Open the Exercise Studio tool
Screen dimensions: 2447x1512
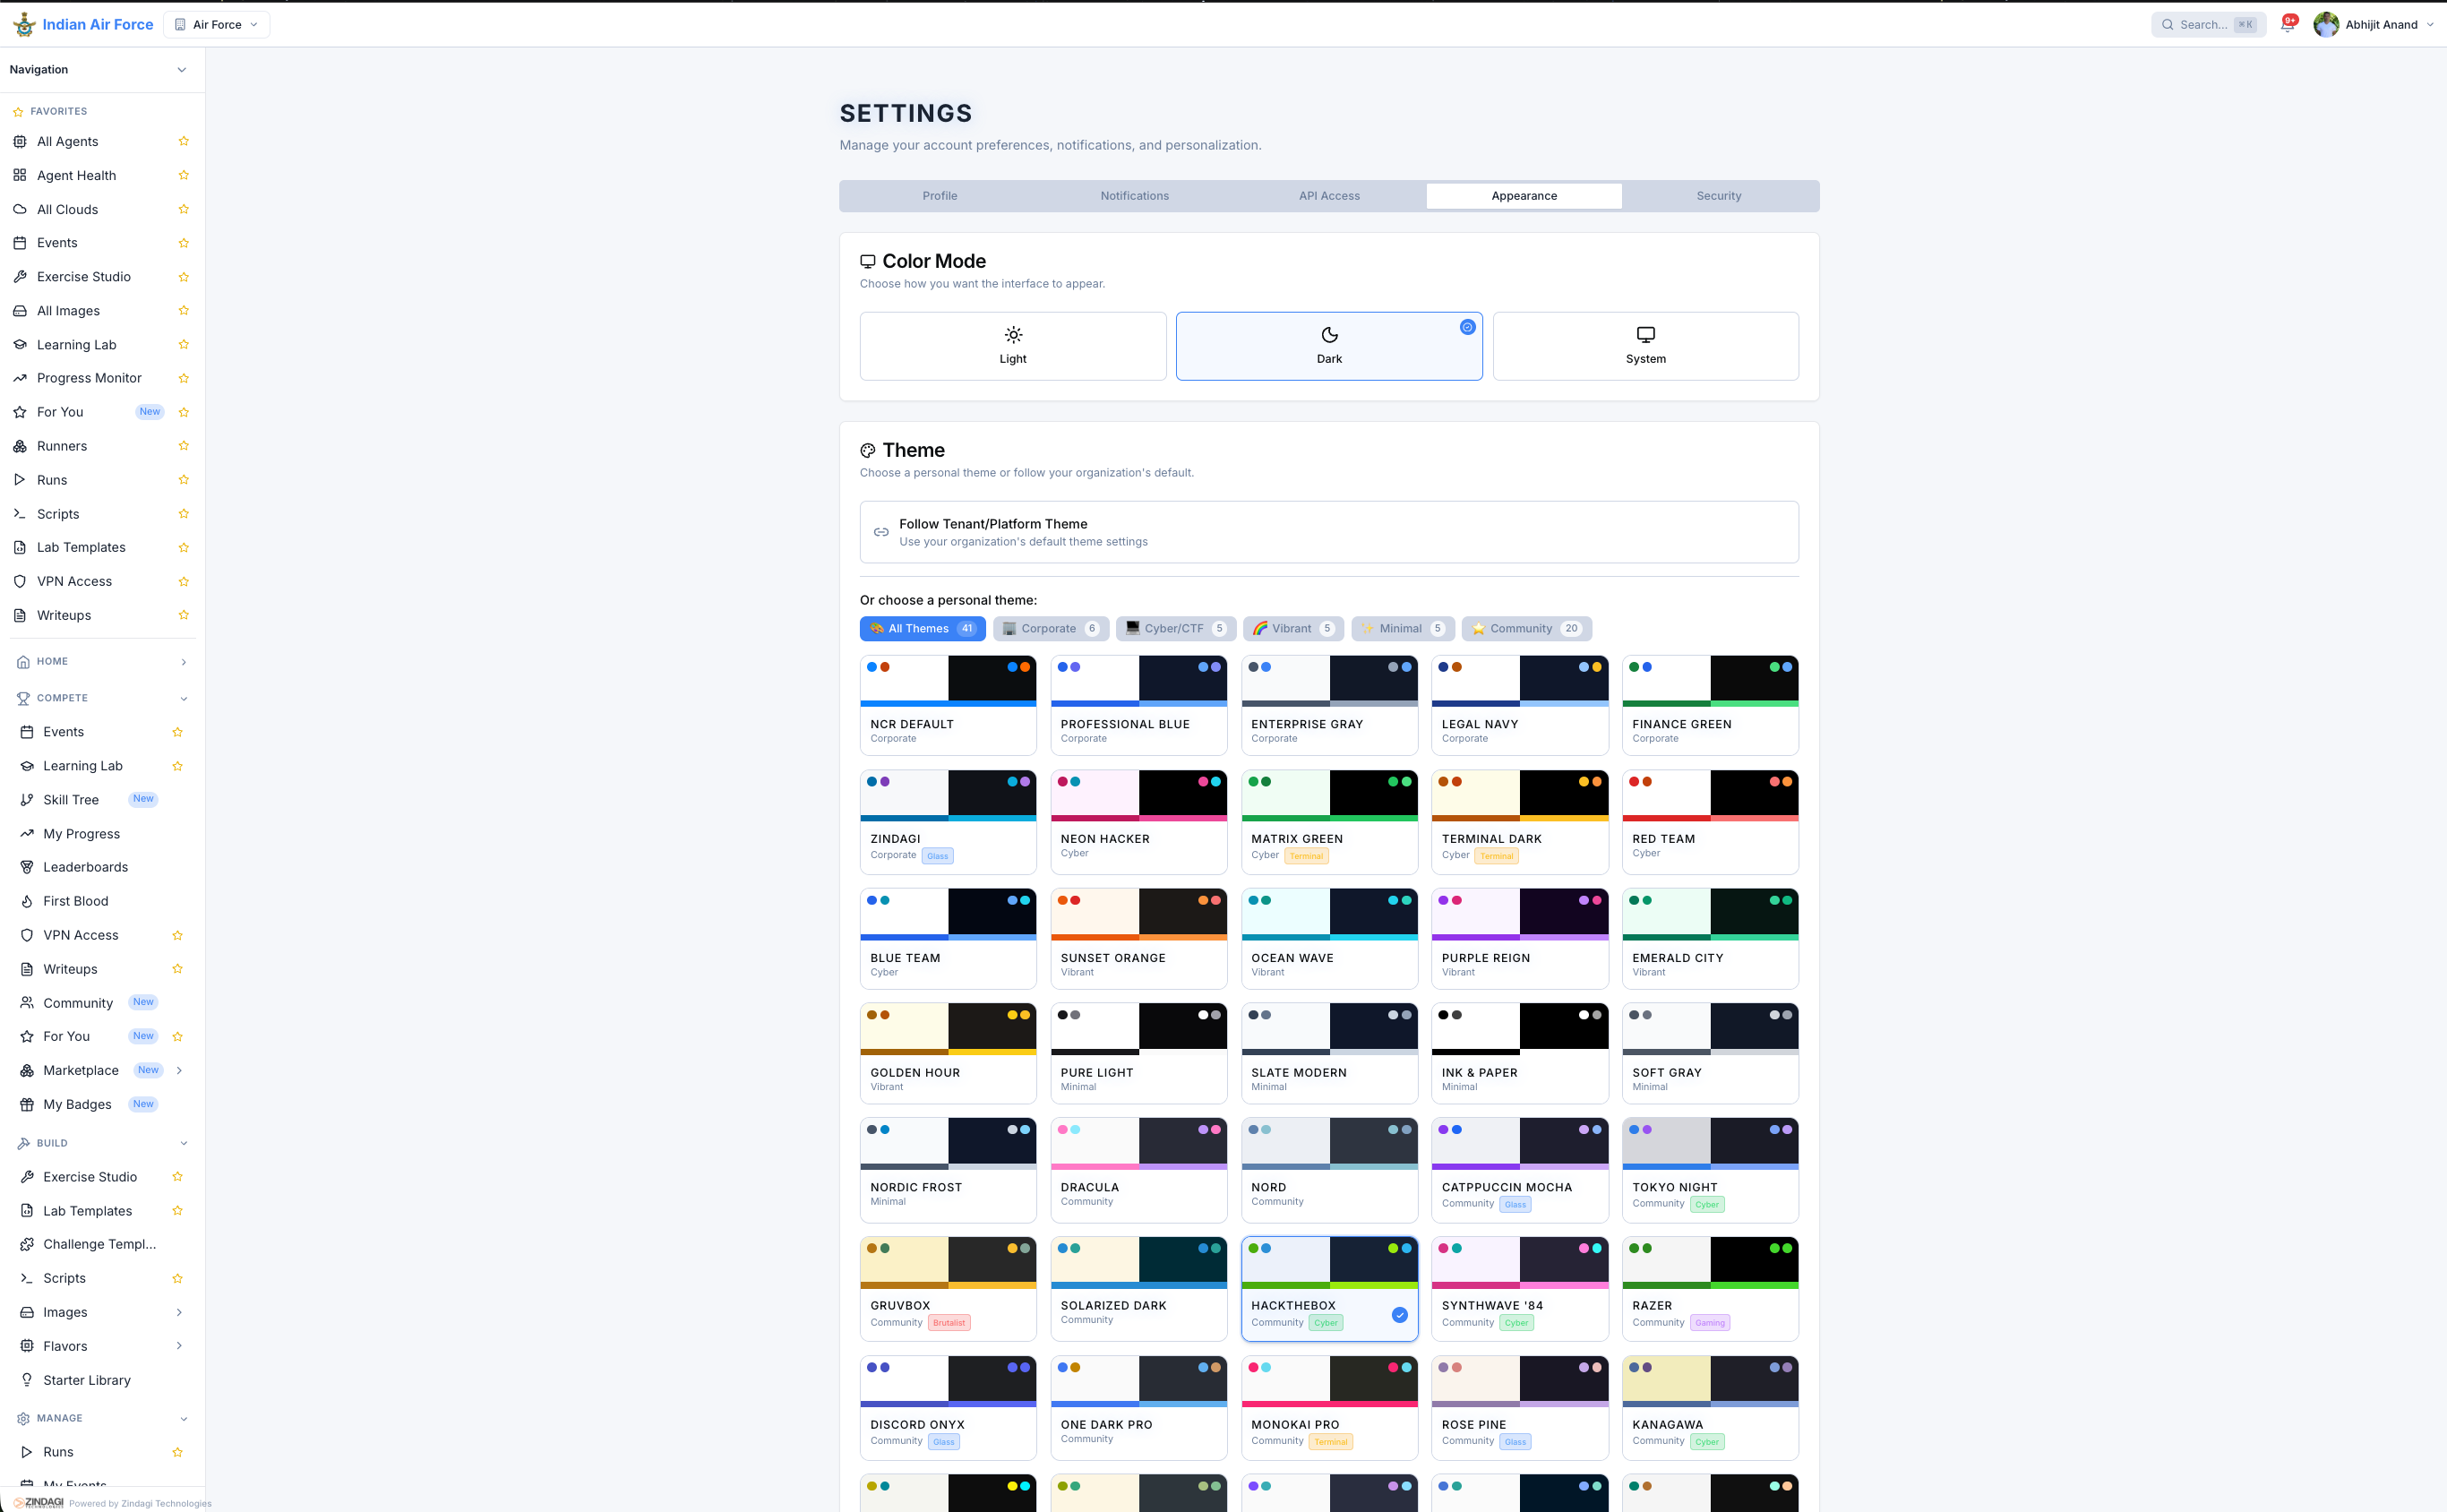pyautogui.click(x=83, y=276)
